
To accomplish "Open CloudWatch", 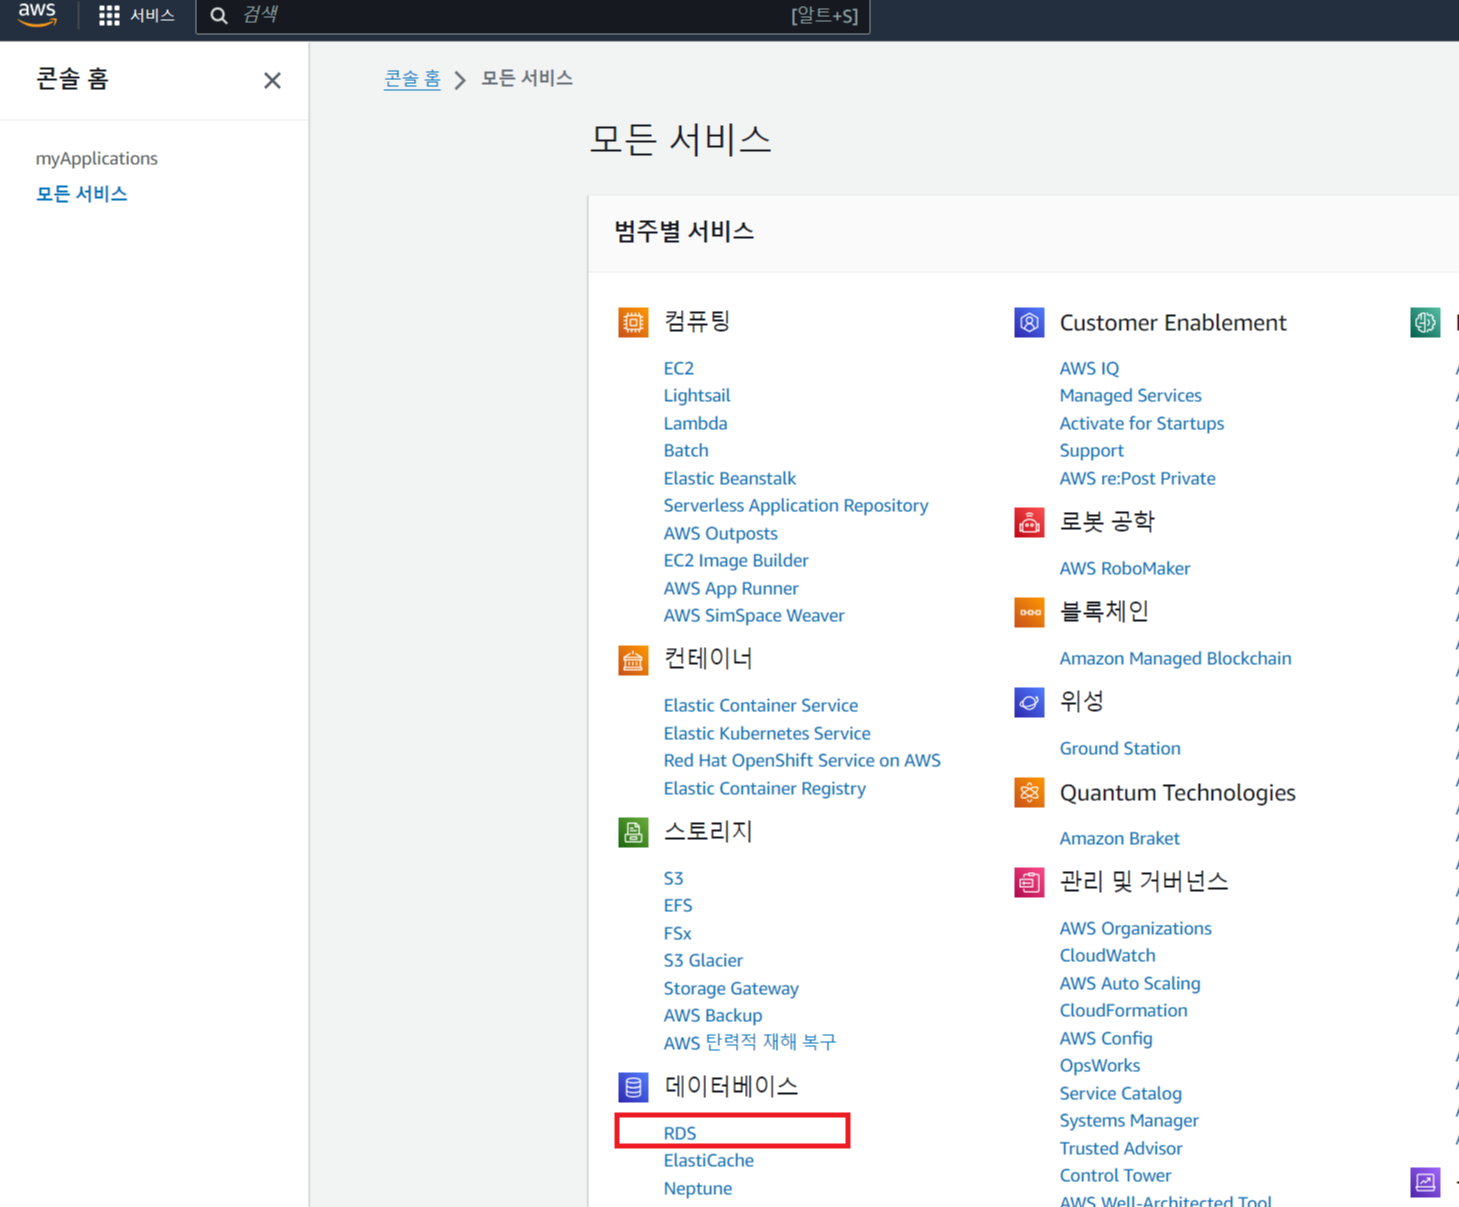I will tap(1107, 955).
